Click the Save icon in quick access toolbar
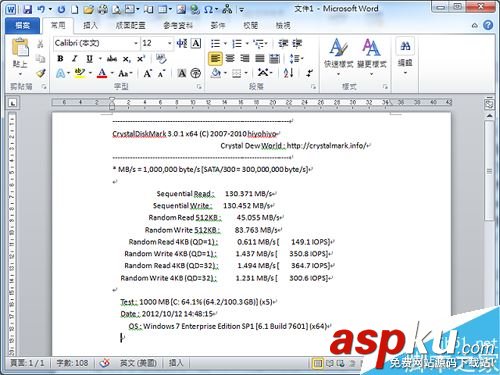The width and height of the screenshot is (500, 375). tap(27, 9)
